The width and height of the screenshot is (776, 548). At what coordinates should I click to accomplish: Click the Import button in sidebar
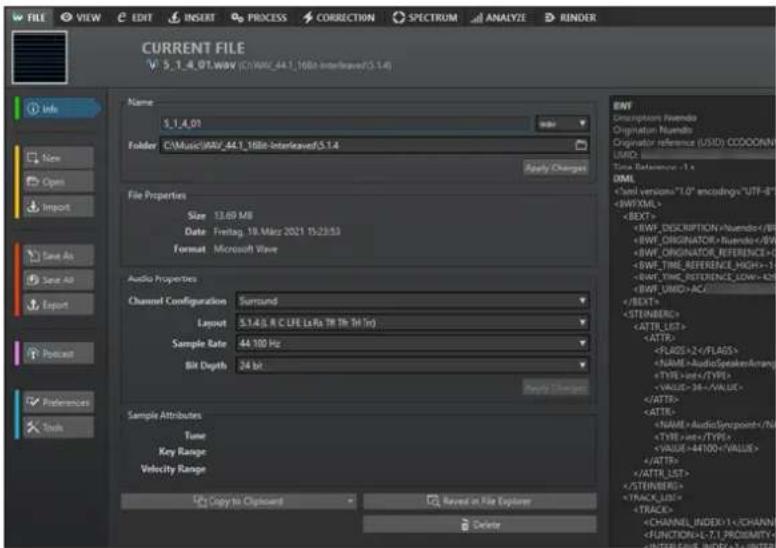coord(58,207)
